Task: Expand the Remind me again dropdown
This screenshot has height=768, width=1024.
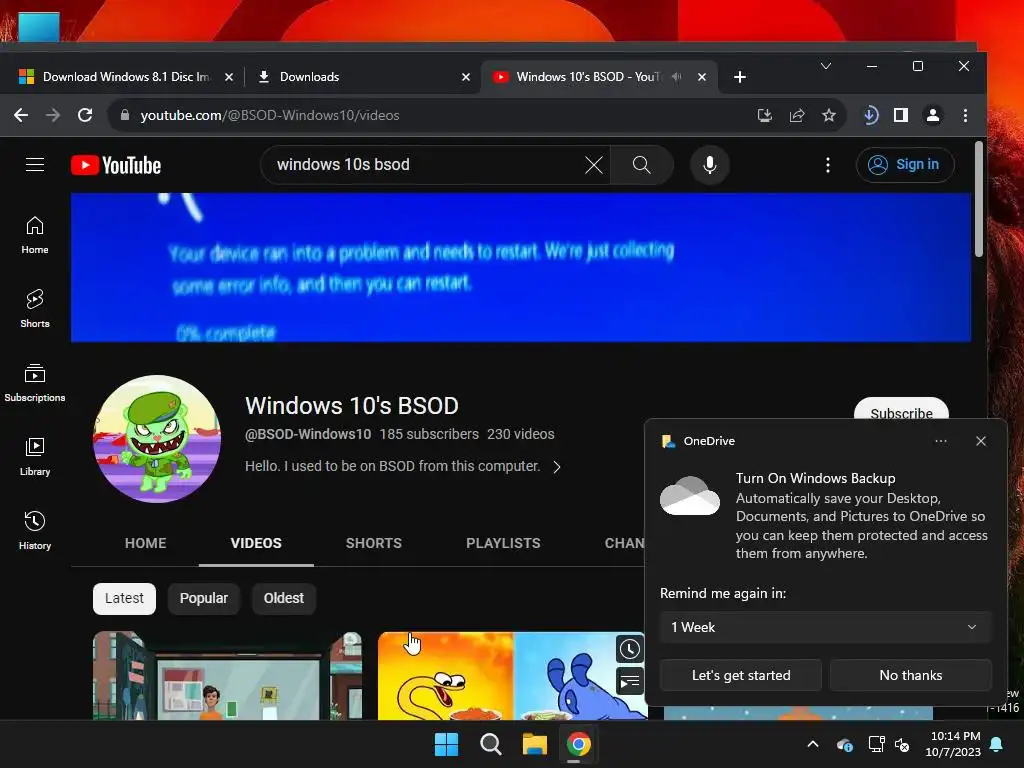Action: 825,628
